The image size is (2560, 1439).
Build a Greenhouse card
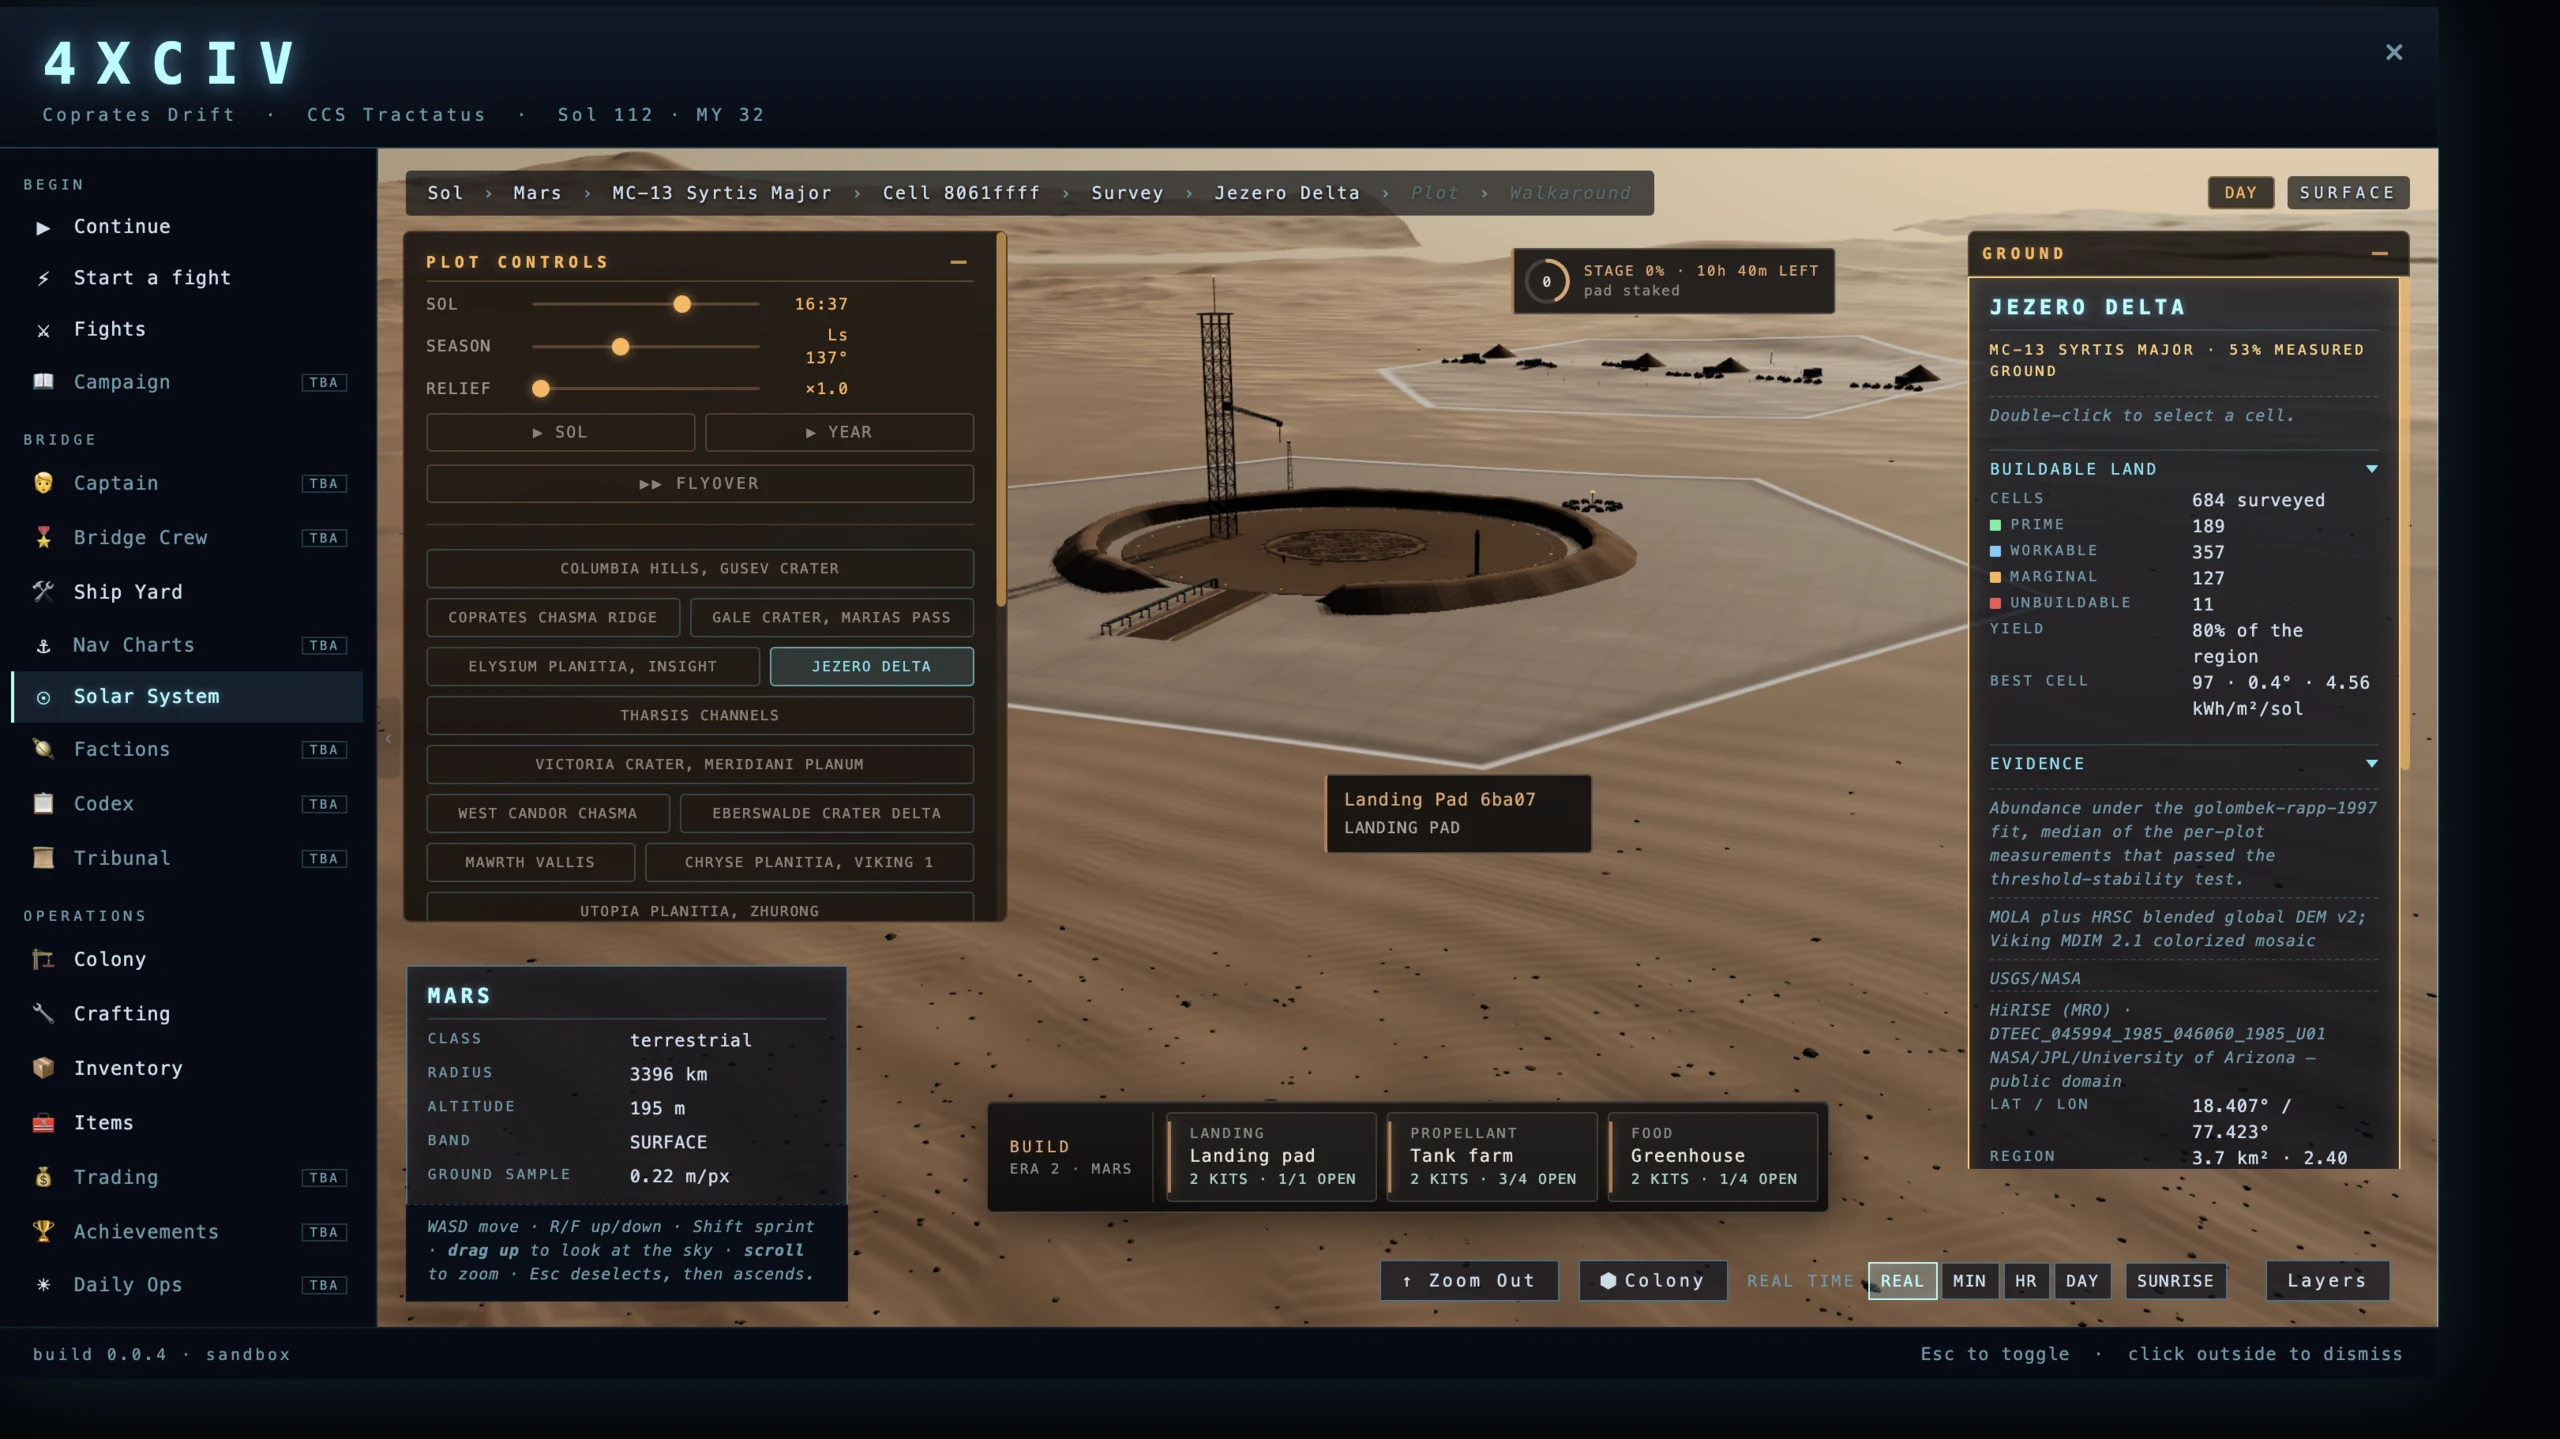(x=1713, y=1157)
